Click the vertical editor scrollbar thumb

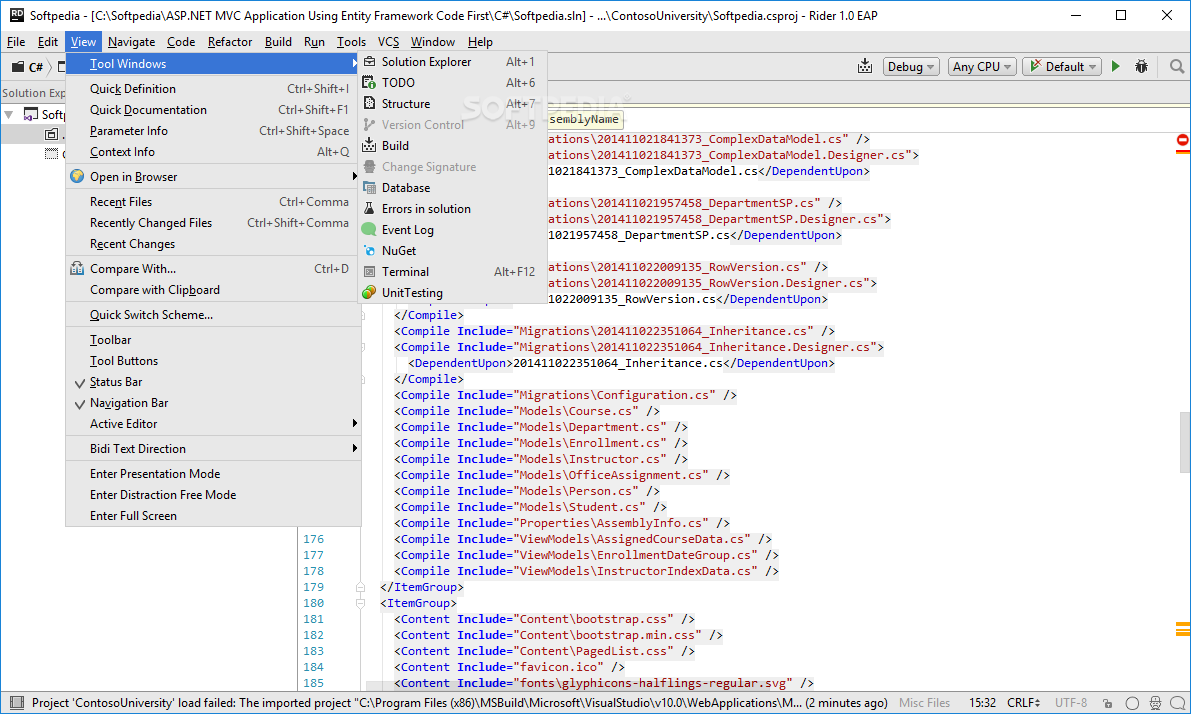(x=1185, y=442)
